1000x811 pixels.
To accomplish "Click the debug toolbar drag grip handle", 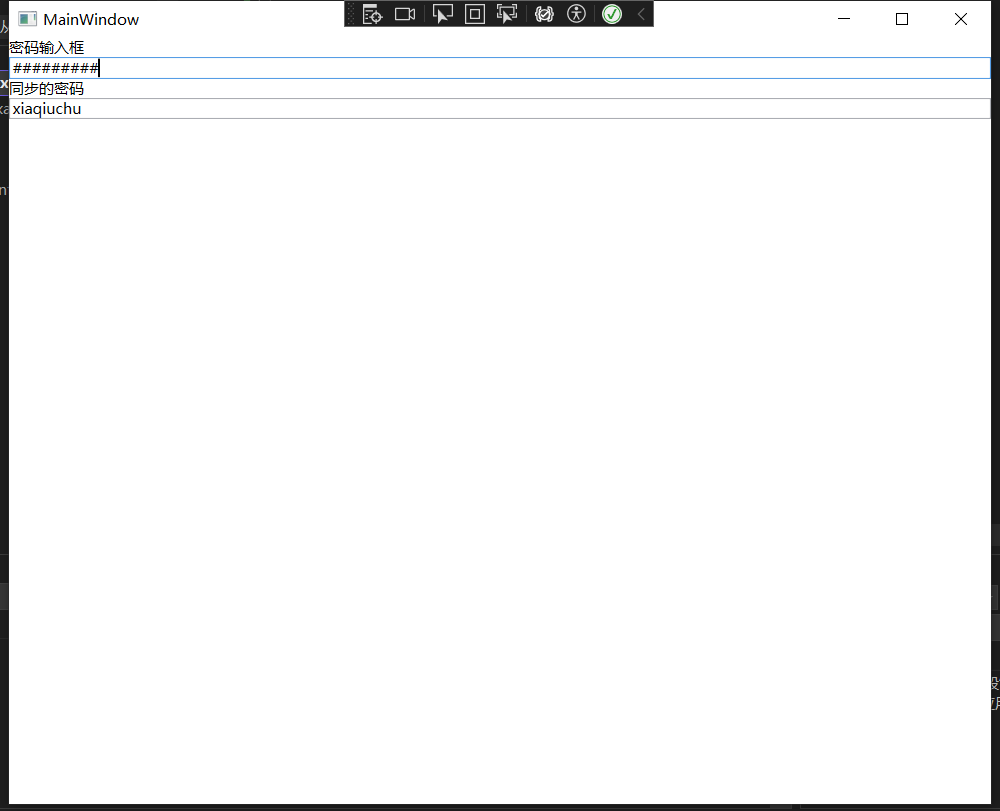I will pos(351,14).
